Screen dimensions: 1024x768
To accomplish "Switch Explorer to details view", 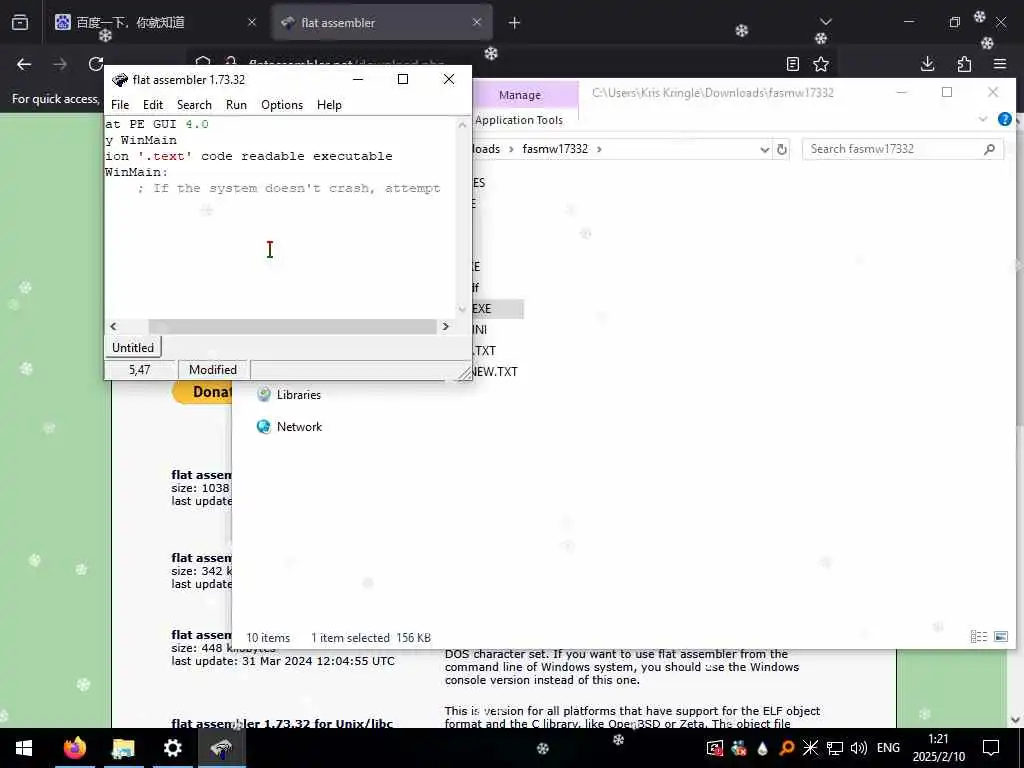I will pos(978,636).
